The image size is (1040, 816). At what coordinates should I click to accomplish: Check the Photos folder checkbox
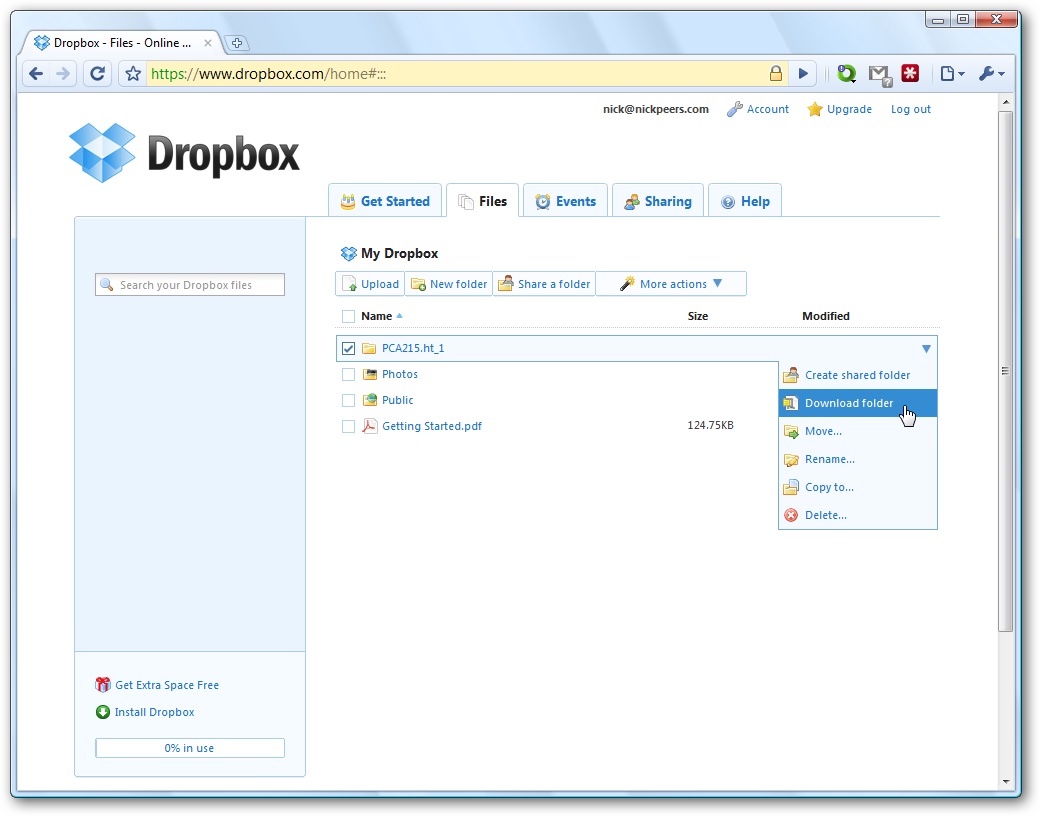pos(348,374)
